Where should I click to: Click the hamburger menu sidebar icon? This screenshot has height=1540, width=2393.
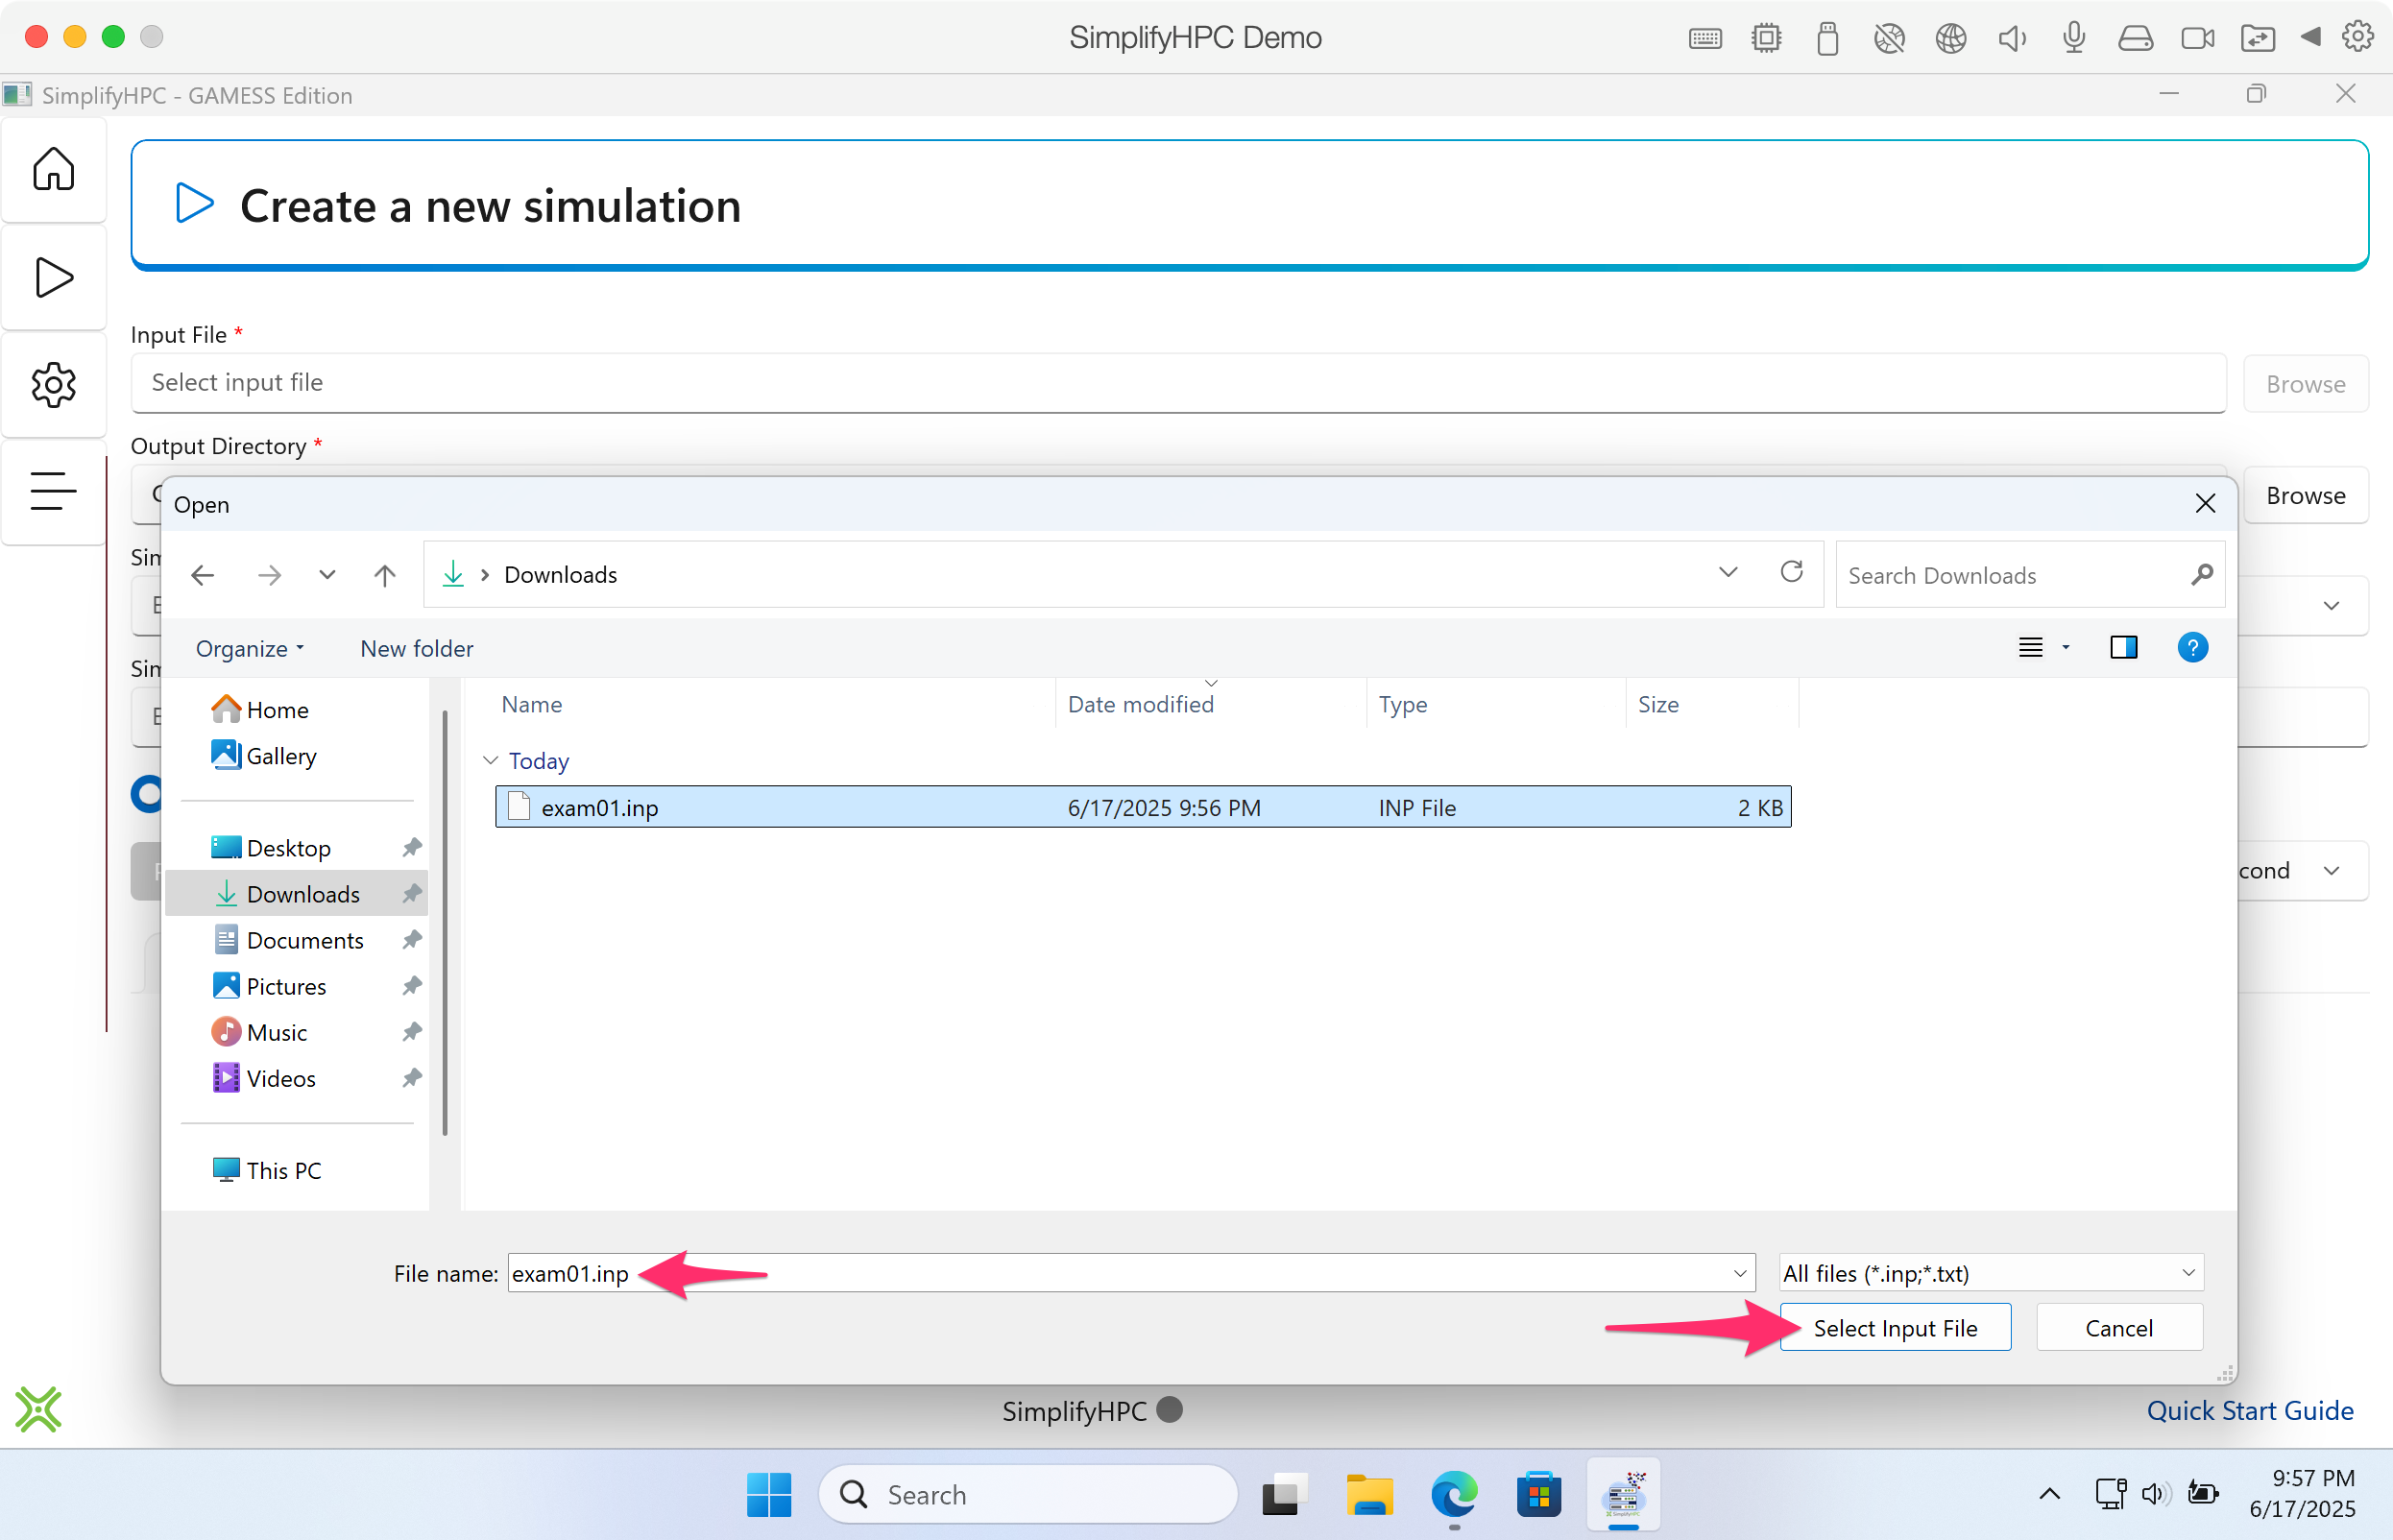pos(53,491)
